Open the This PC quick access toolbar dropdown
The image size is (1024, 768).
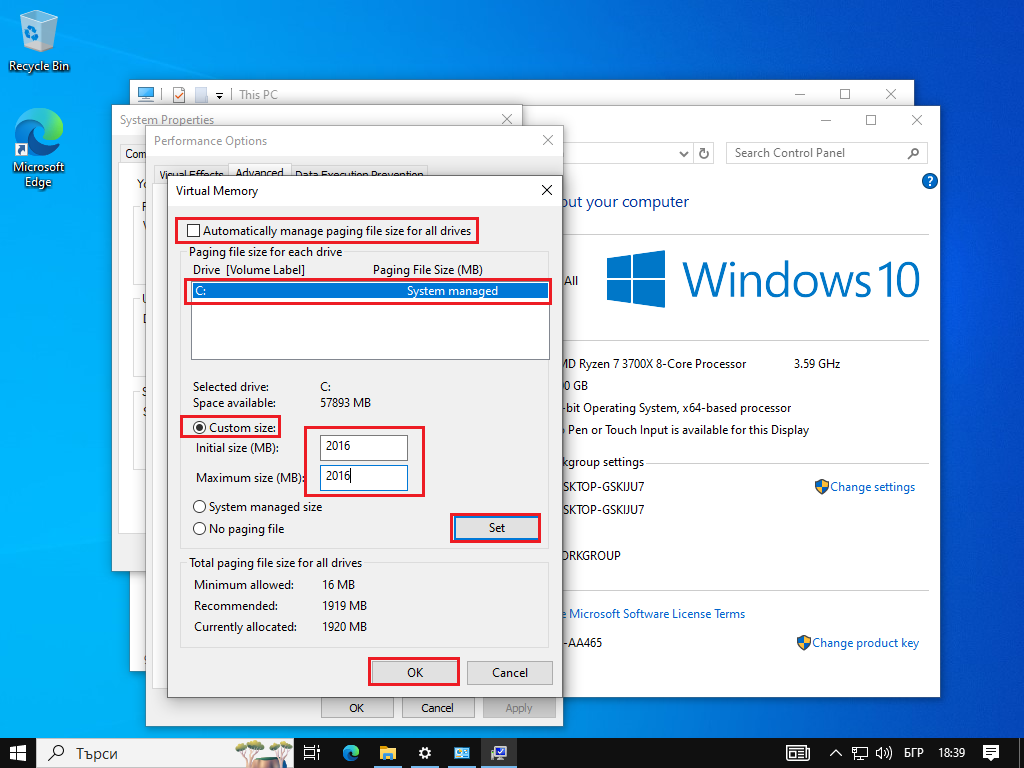point(219,95)
